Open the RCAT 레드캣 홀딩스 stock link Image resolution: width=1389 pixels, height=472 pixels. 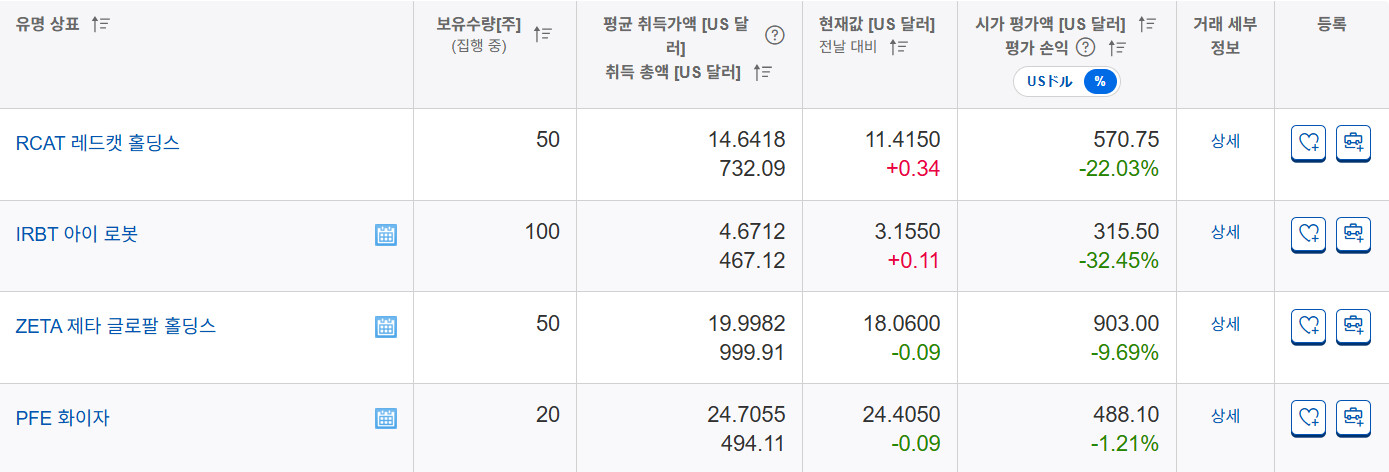tap(97, 143)
